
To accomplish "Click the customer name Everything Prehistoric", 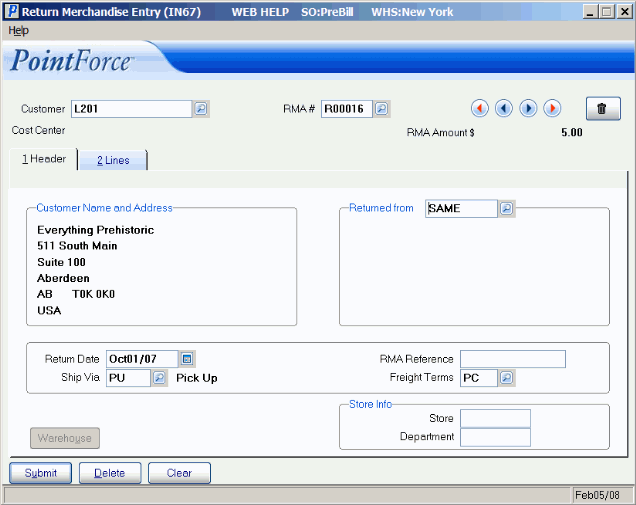I will click(96, 230).
